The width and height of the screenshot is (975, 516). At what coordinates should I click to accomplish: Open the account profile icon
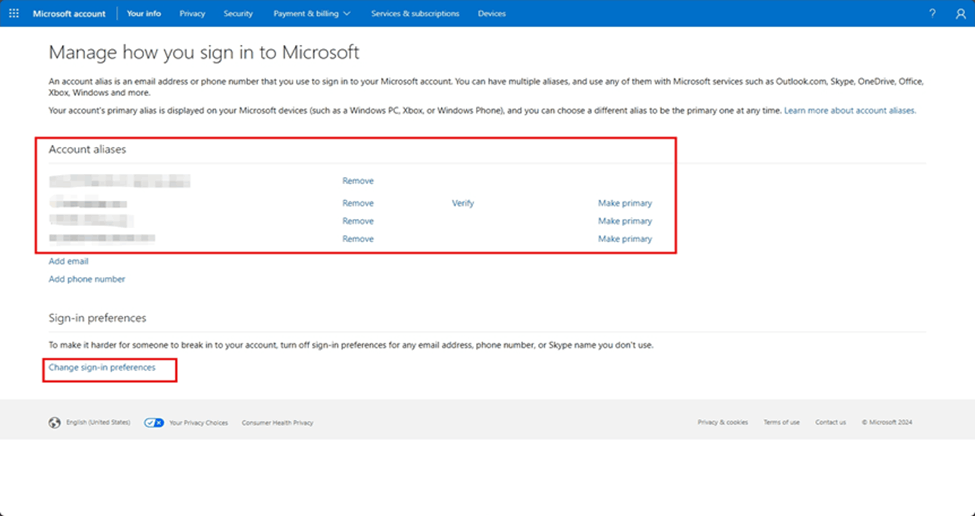point(961,13)
